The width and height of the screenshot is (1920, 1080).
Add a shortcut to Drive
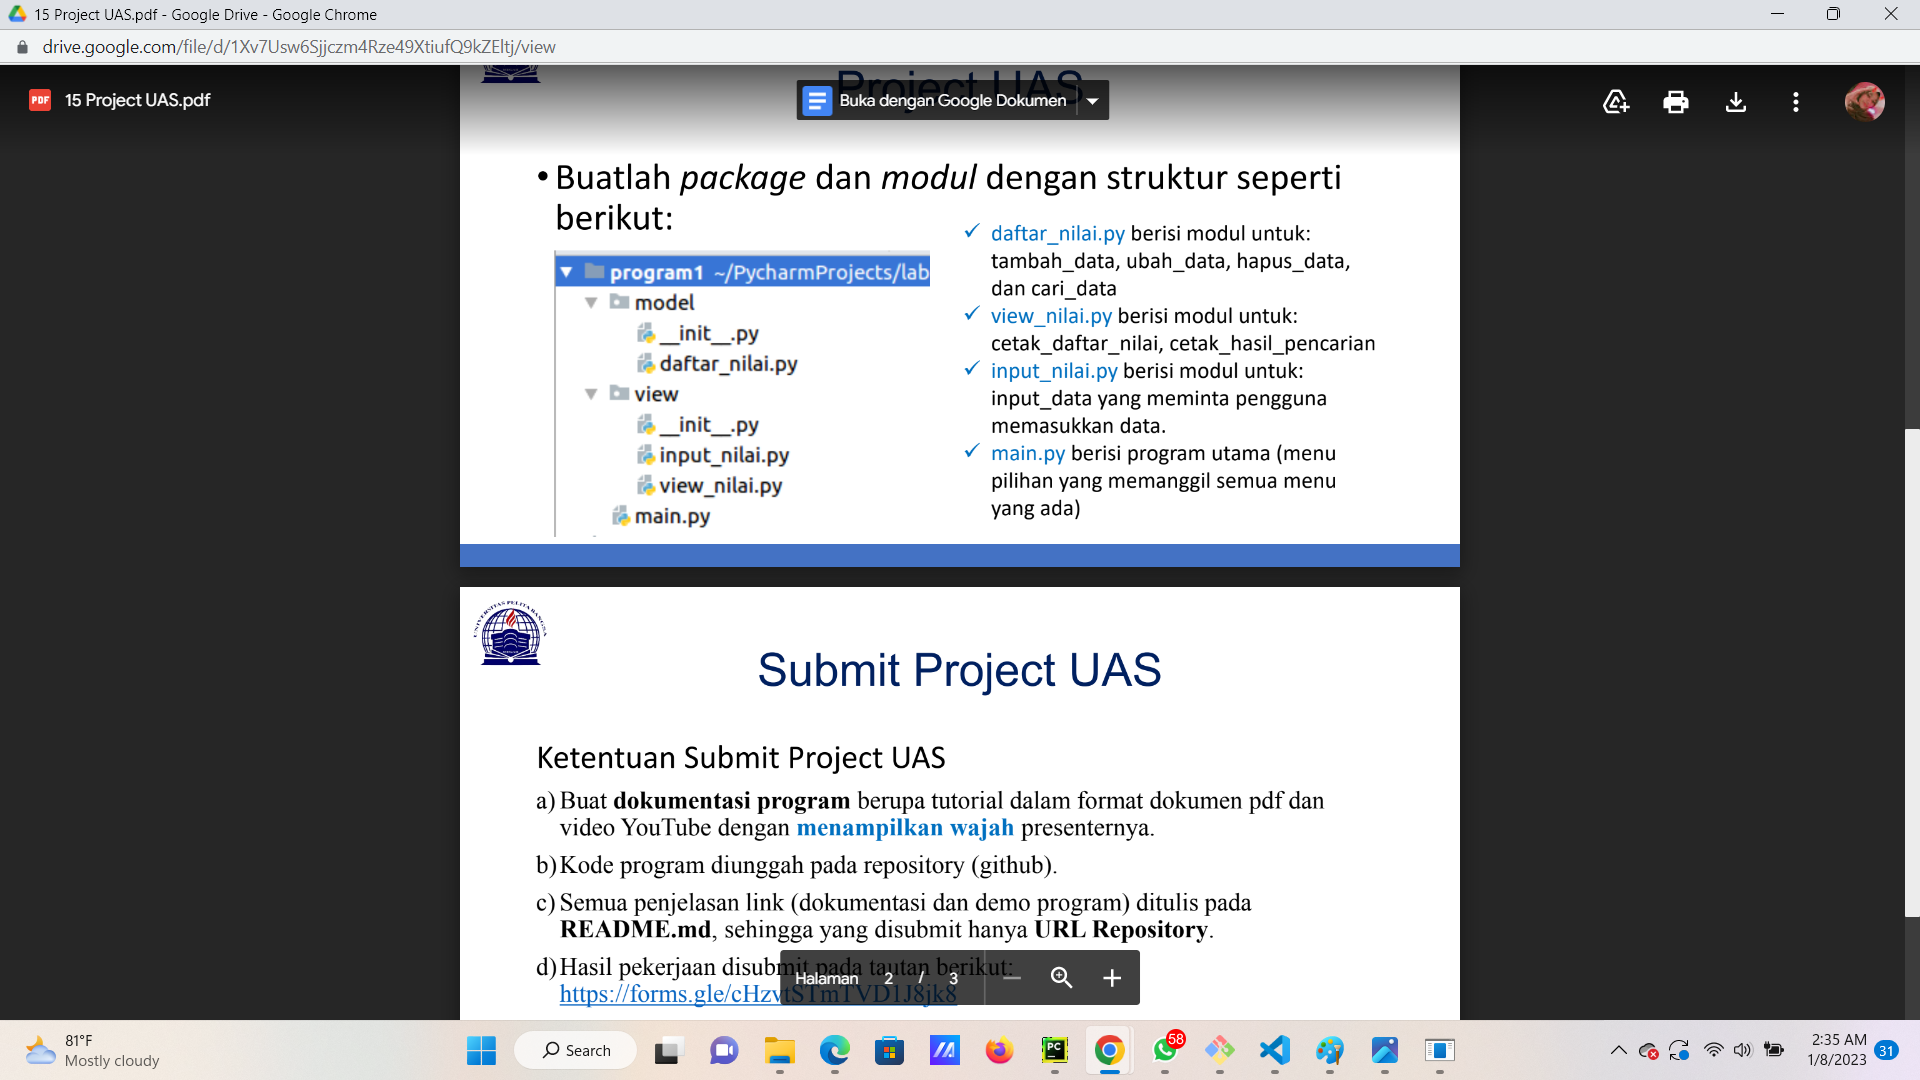pos(1616,101)
